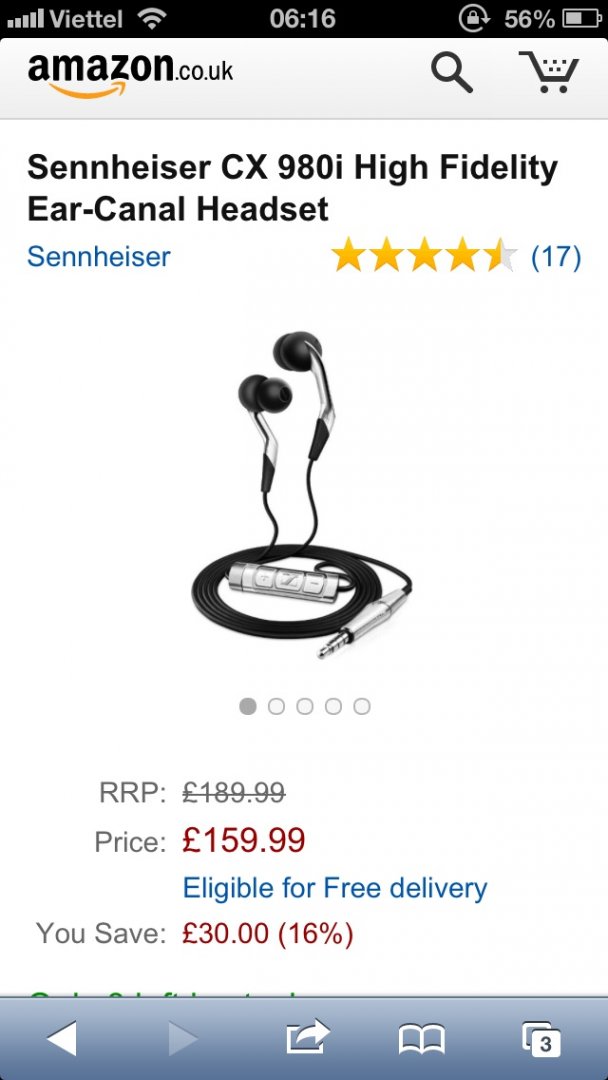Tap the Safari forward arrow

click(182, 1038)
